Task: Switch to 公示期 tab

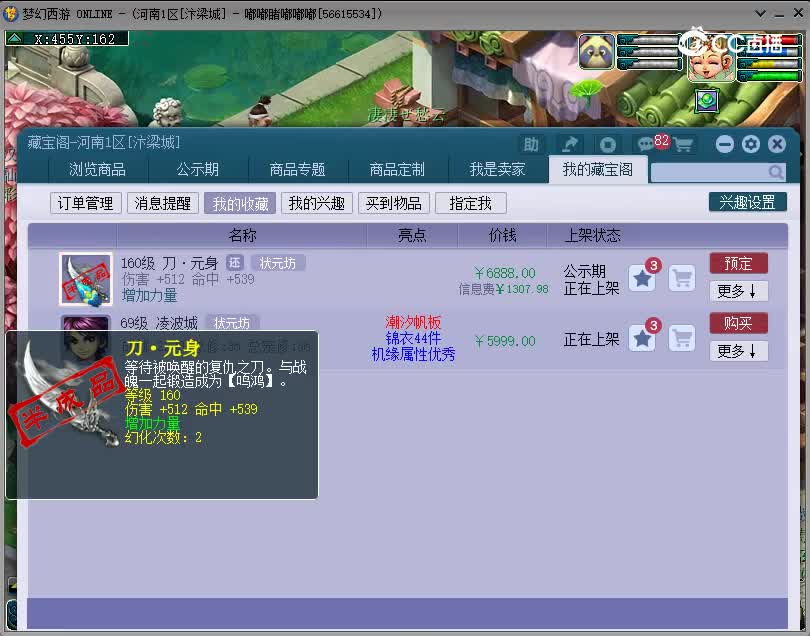Action: point(197,169)
